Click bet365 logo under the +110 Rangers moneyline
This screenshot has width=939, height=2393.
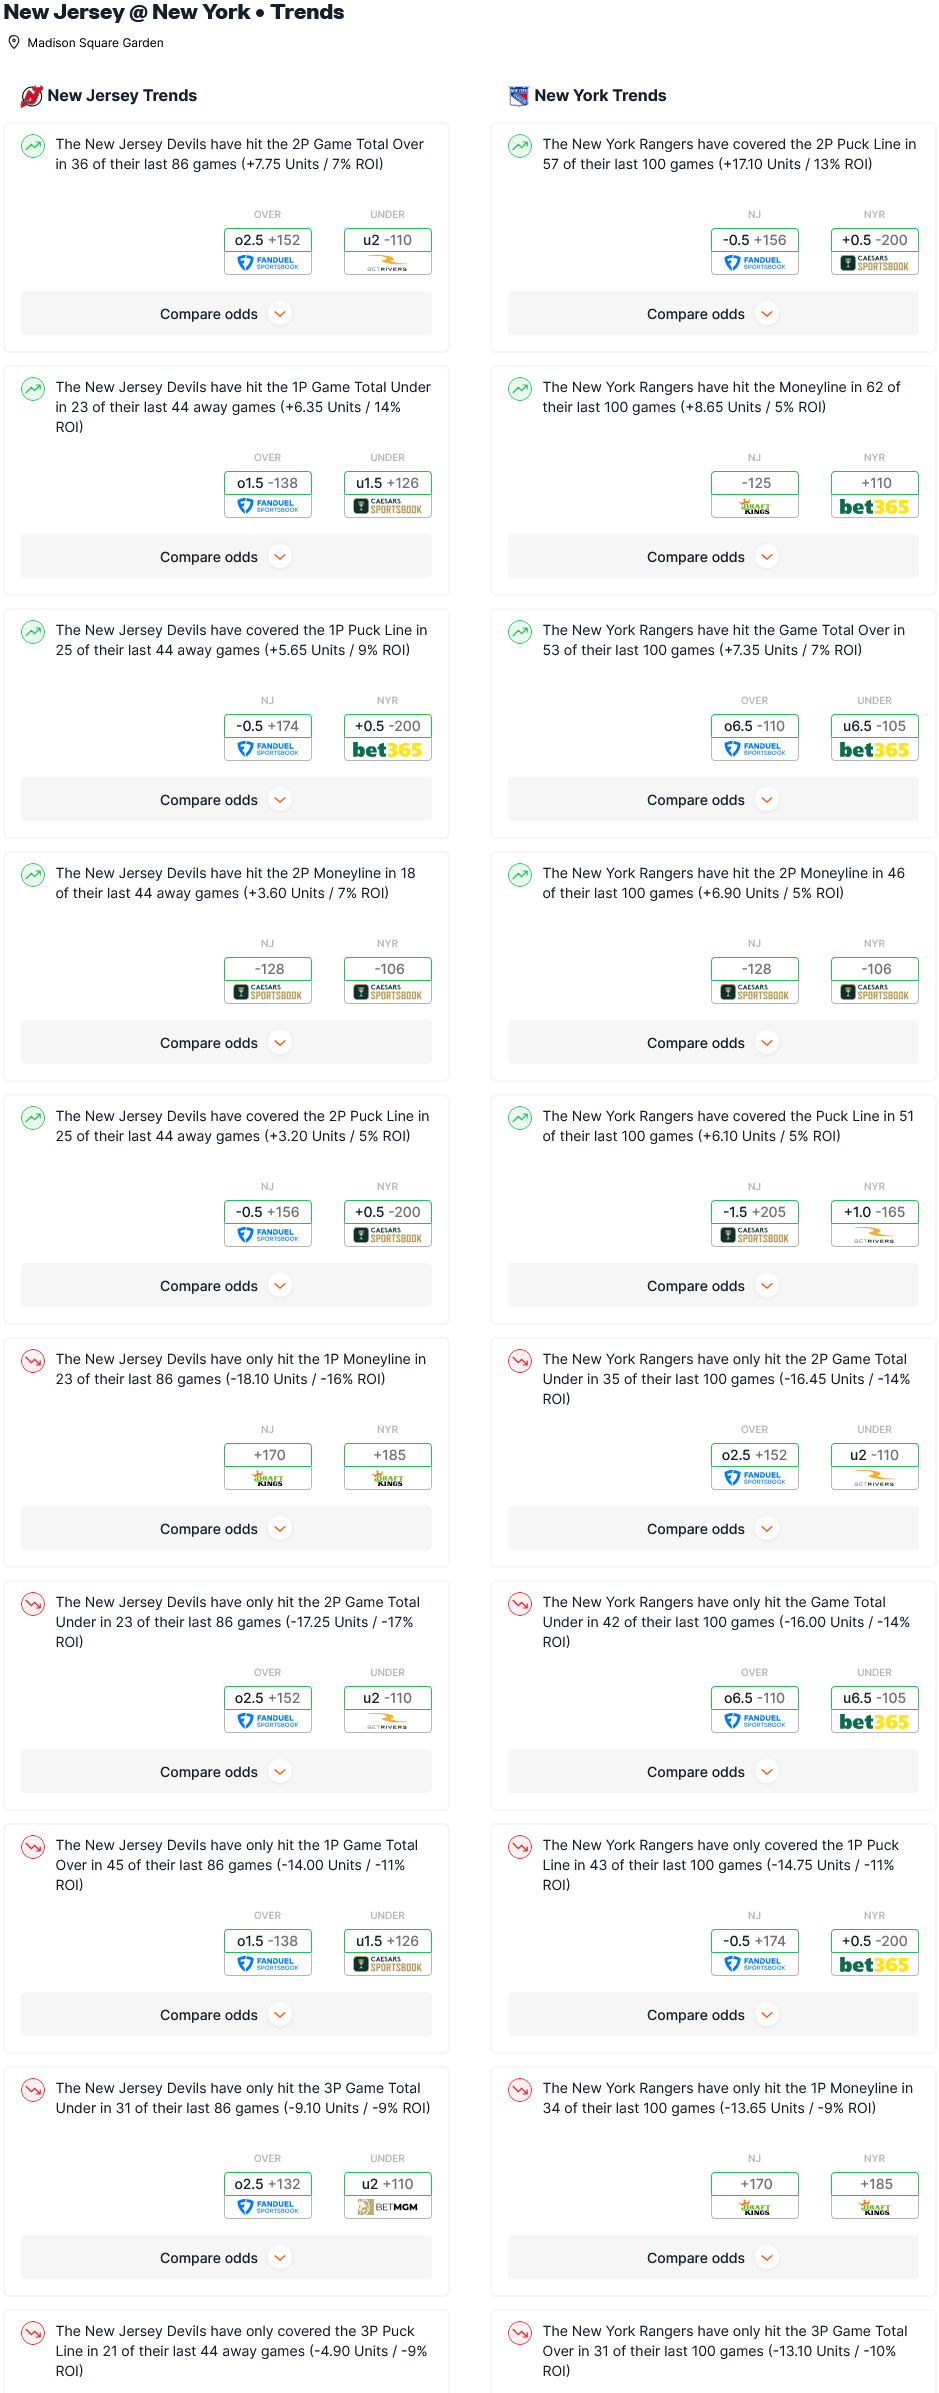click(874, 507)
